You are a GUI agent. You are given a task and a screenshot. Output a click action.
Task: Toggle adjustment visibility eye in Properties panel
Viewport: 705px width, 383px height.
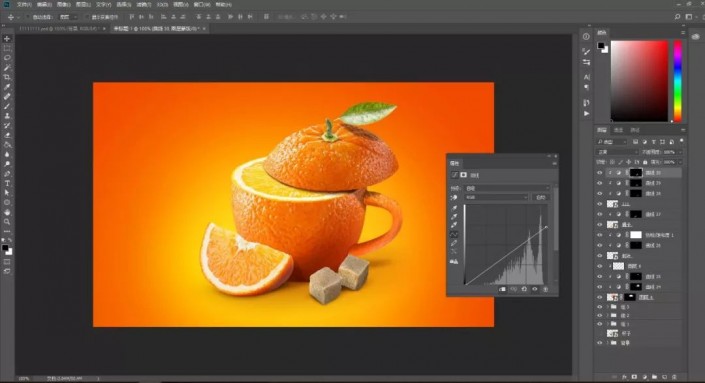pyautogui.click(x=535, y=289)
